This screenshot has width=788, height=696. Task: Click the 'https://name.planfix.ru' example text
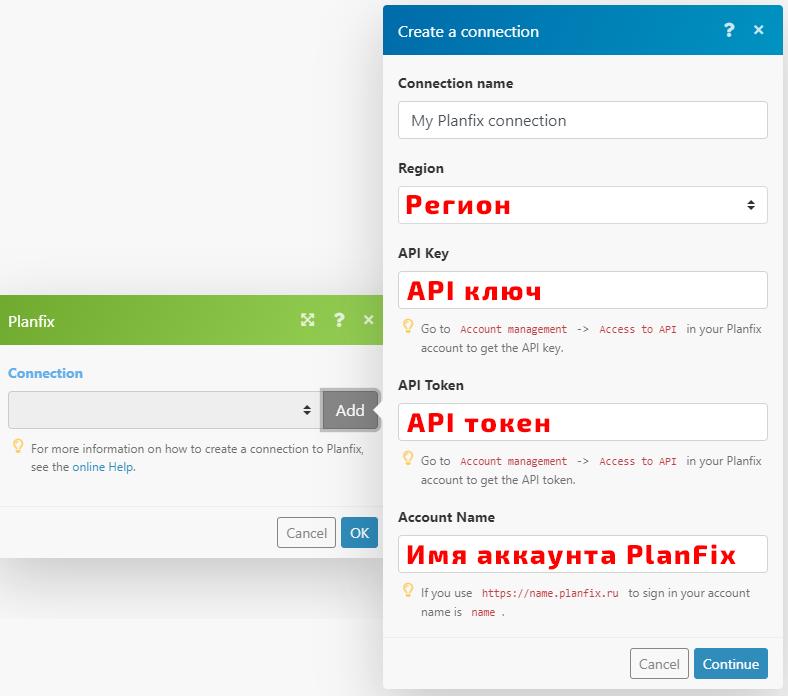pyautogui.click(x=550, y=593)
